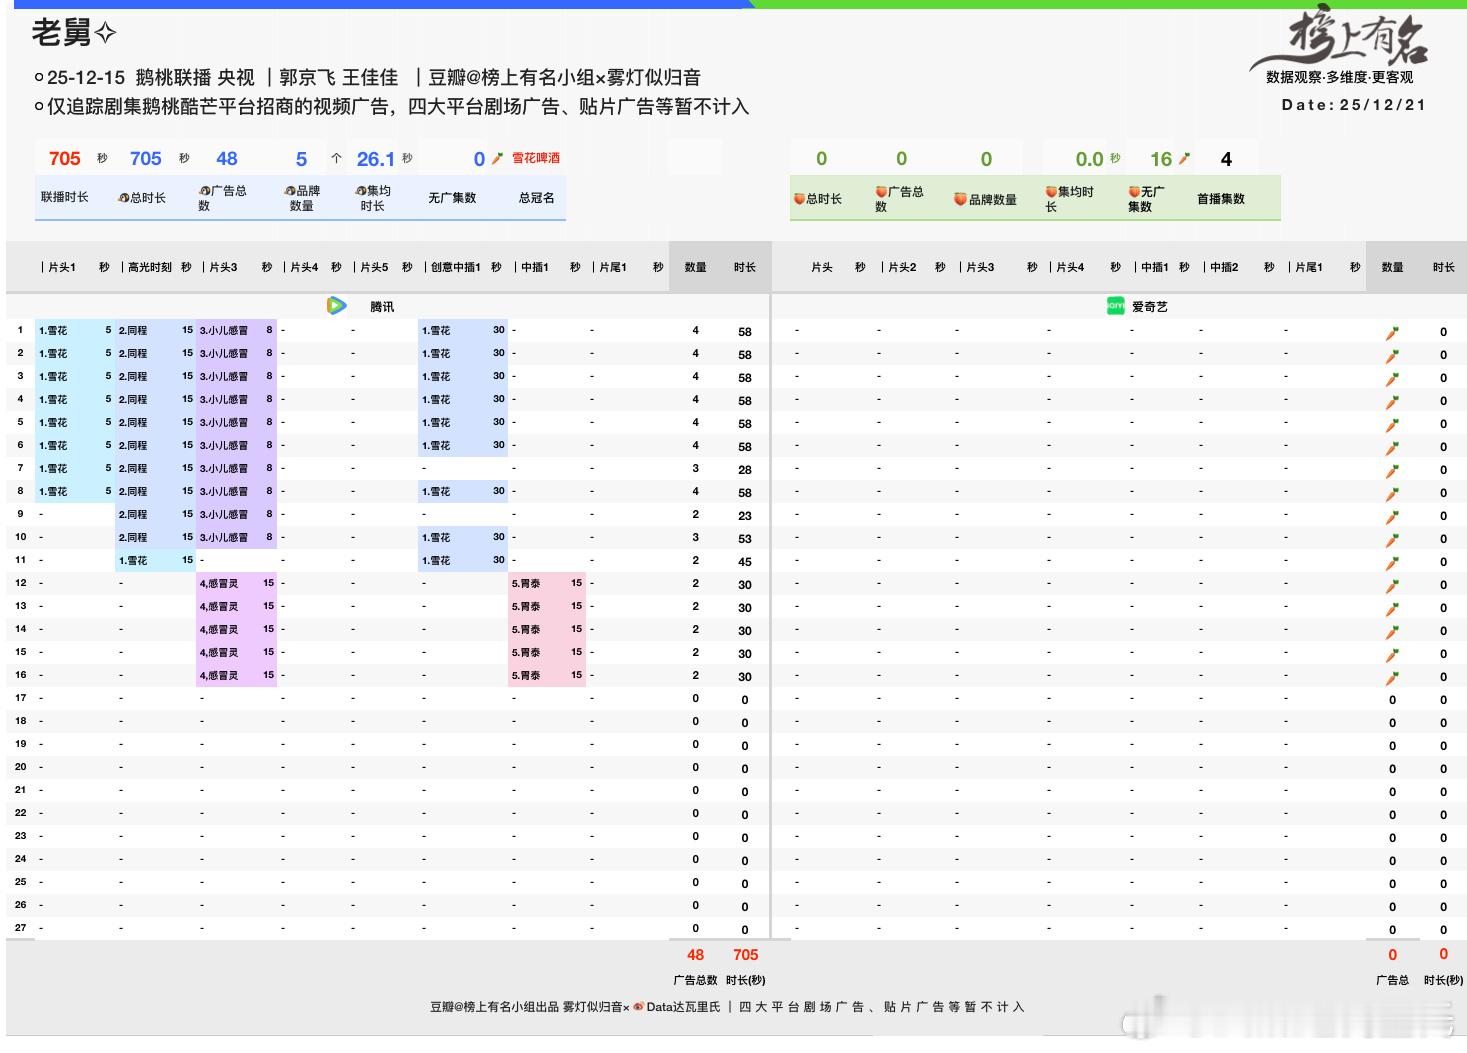
Task: Click the 数据观察·多维度·更客观 tagline
Action: click(x=1340, y=77)
